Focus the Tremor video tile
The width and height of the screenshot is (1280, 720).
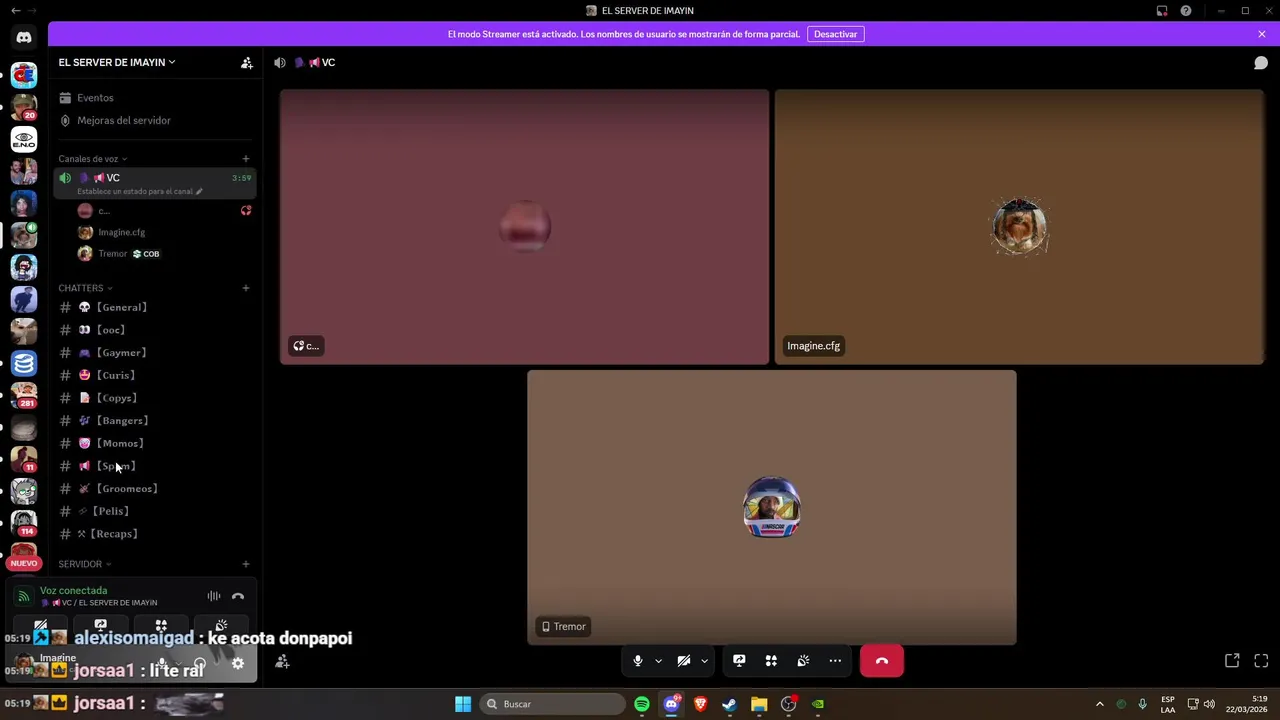point(772,508)
